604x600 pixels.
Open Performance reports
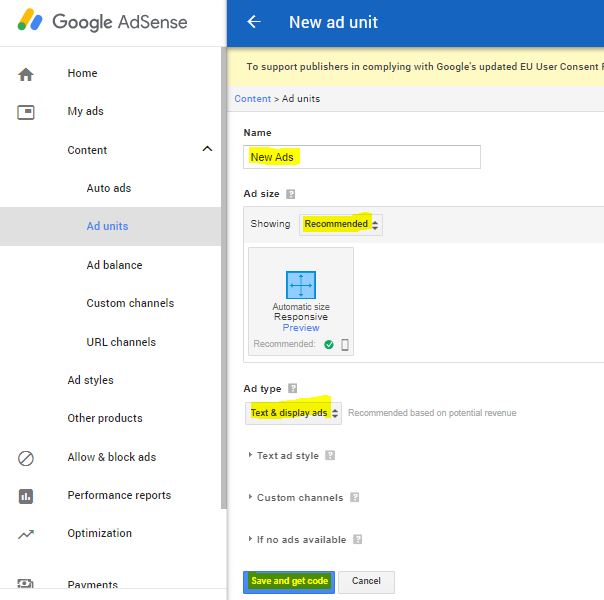119,495
